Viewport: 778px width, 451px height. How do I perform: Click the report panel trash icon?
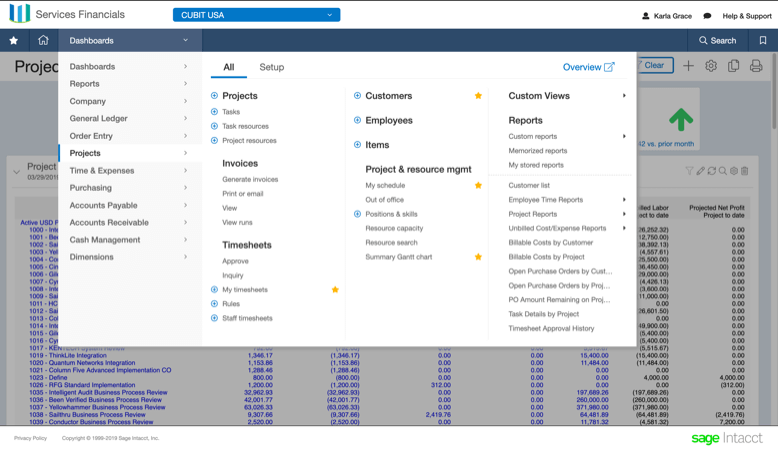coord(745,171)
